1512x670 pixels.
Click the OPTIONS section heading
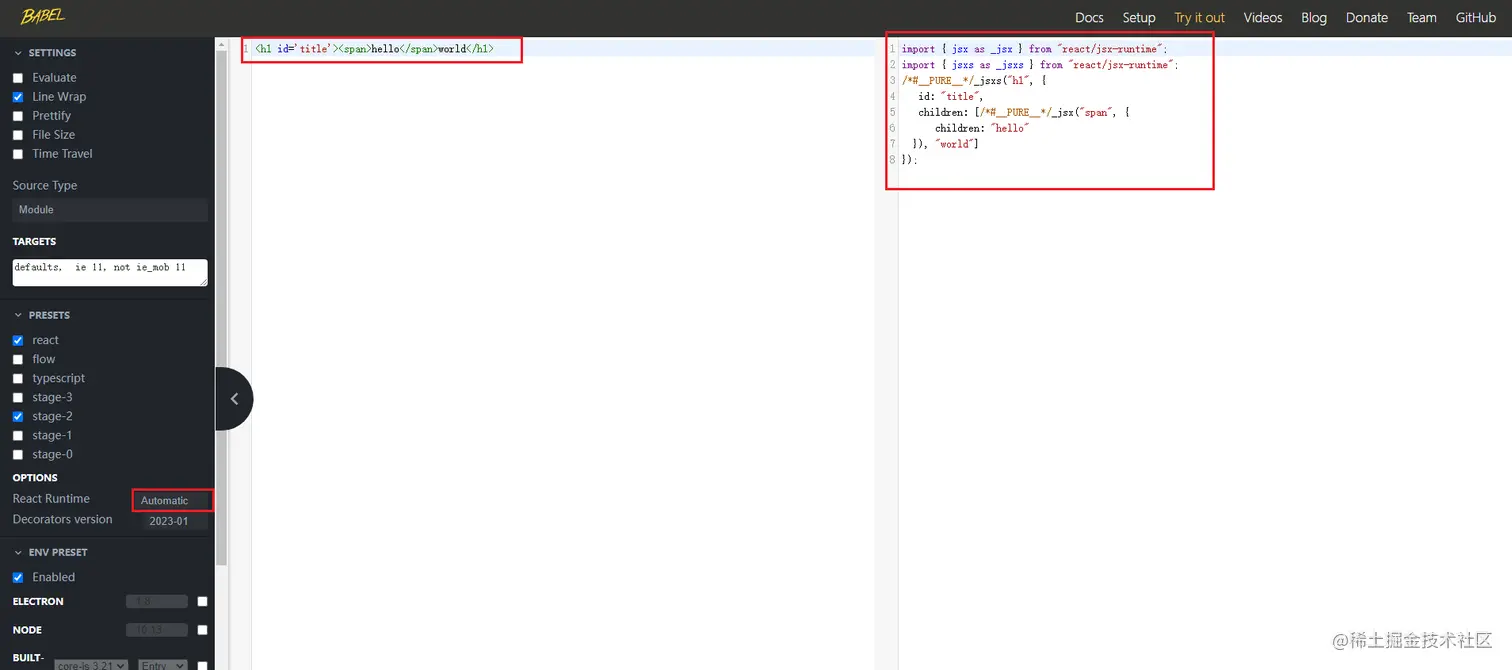(35, 478)
